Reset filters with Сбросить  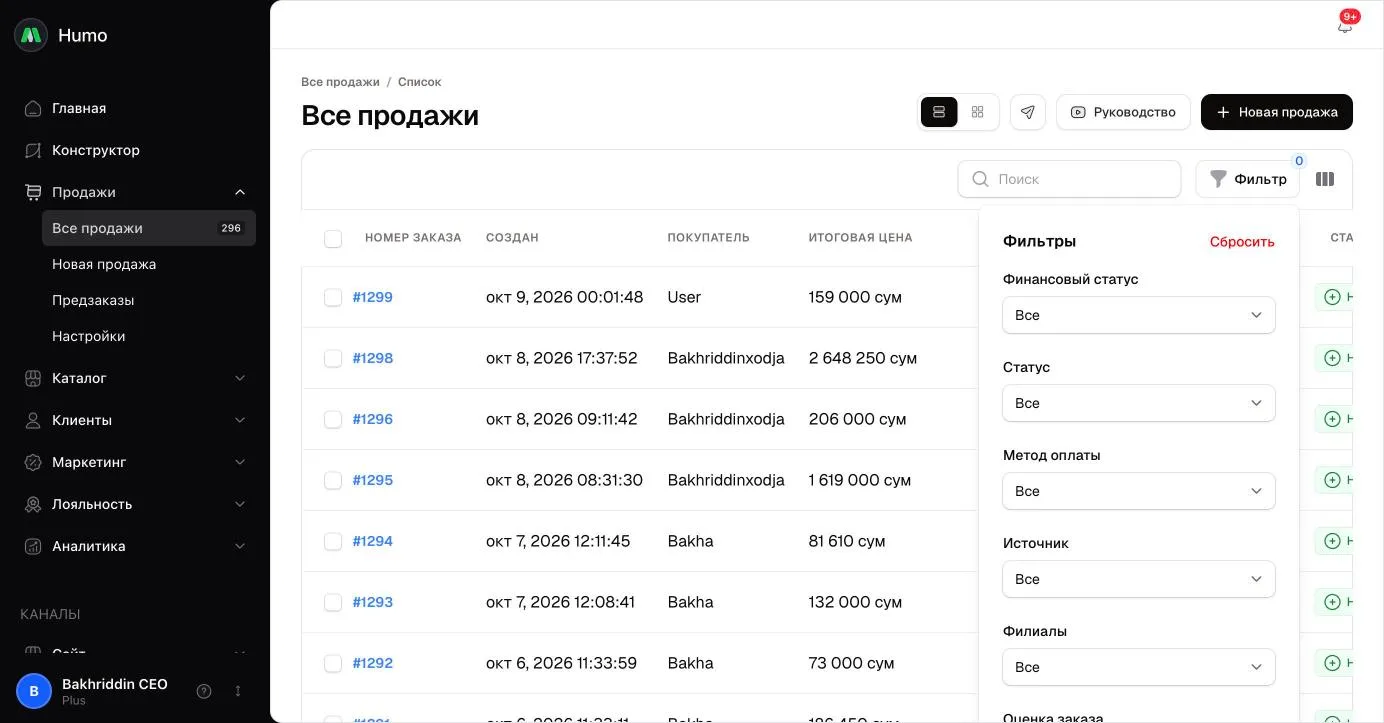click(x=1242, y=241)
